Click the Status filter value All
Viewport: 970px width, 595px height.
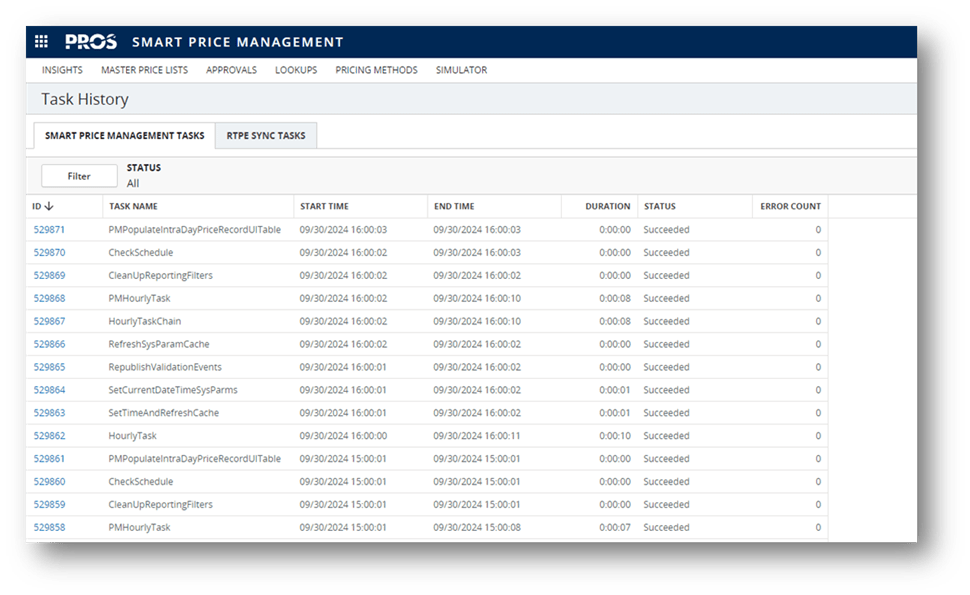click(133, 183)
